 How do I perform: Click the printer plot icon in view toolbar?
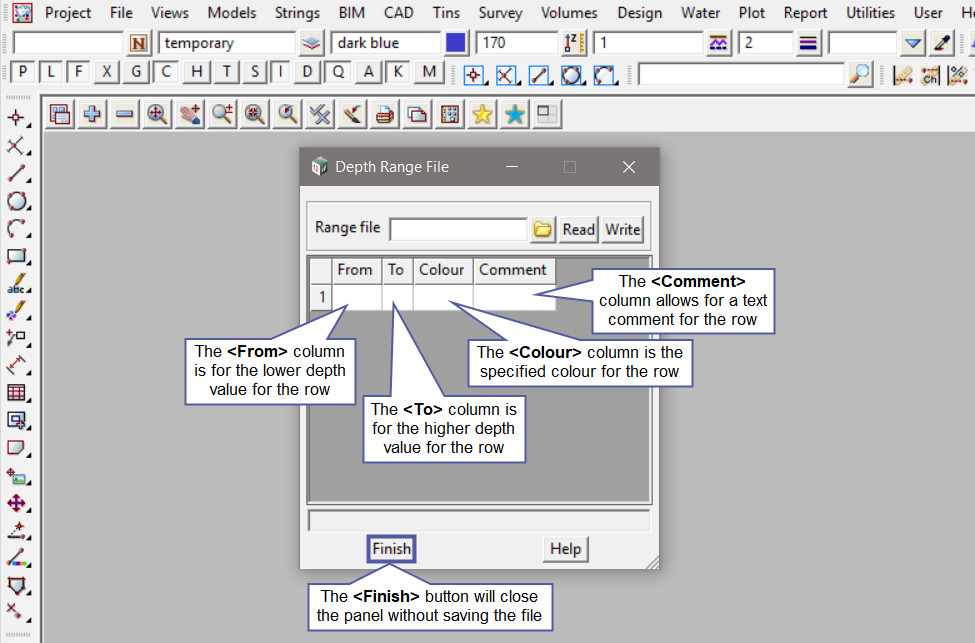[x=384, y=114]
